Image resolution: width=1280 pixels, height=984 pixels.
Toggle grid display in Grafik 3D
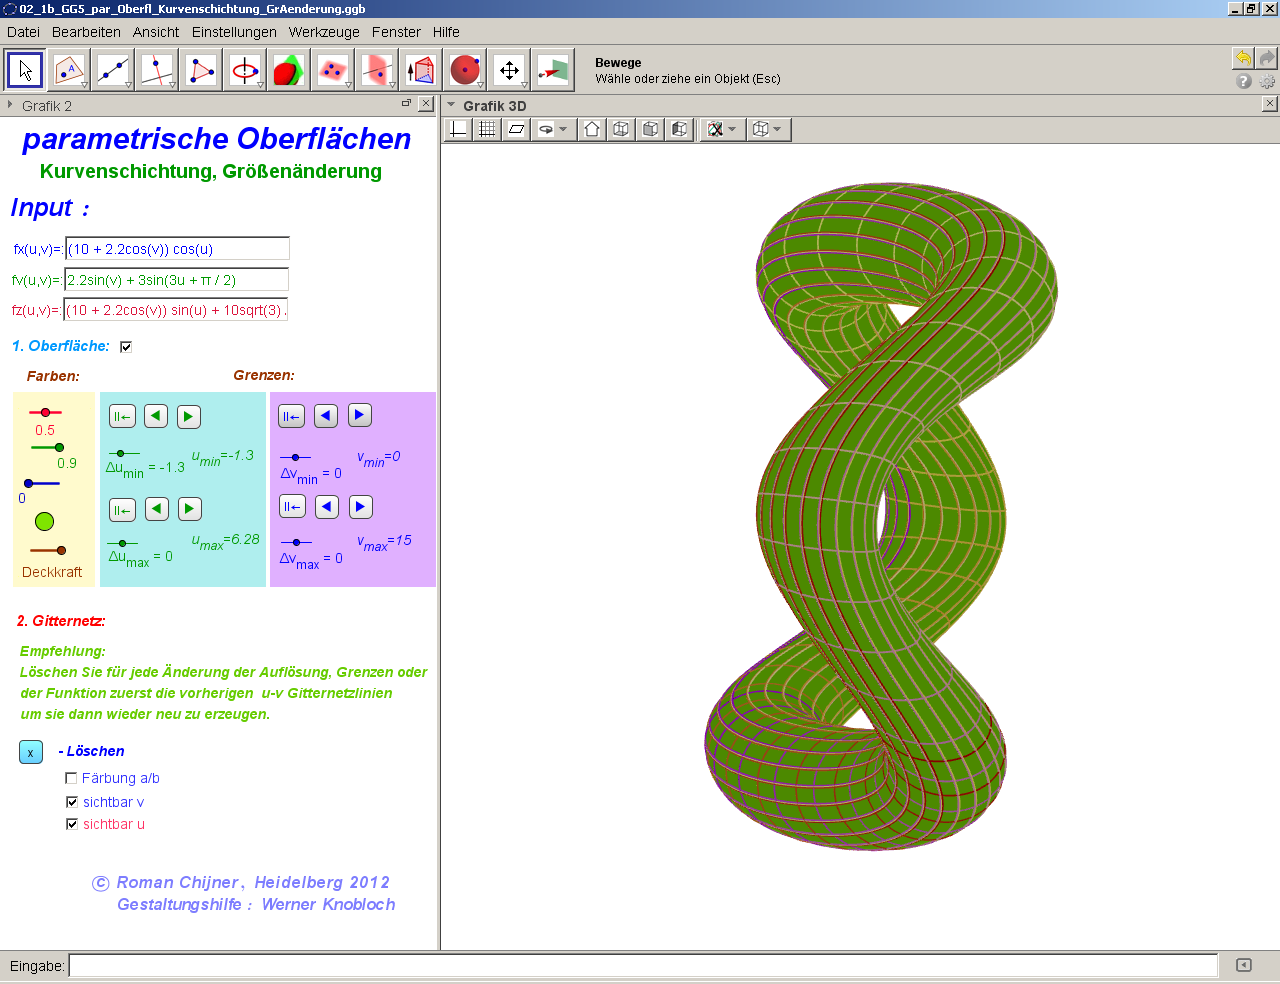487,129
